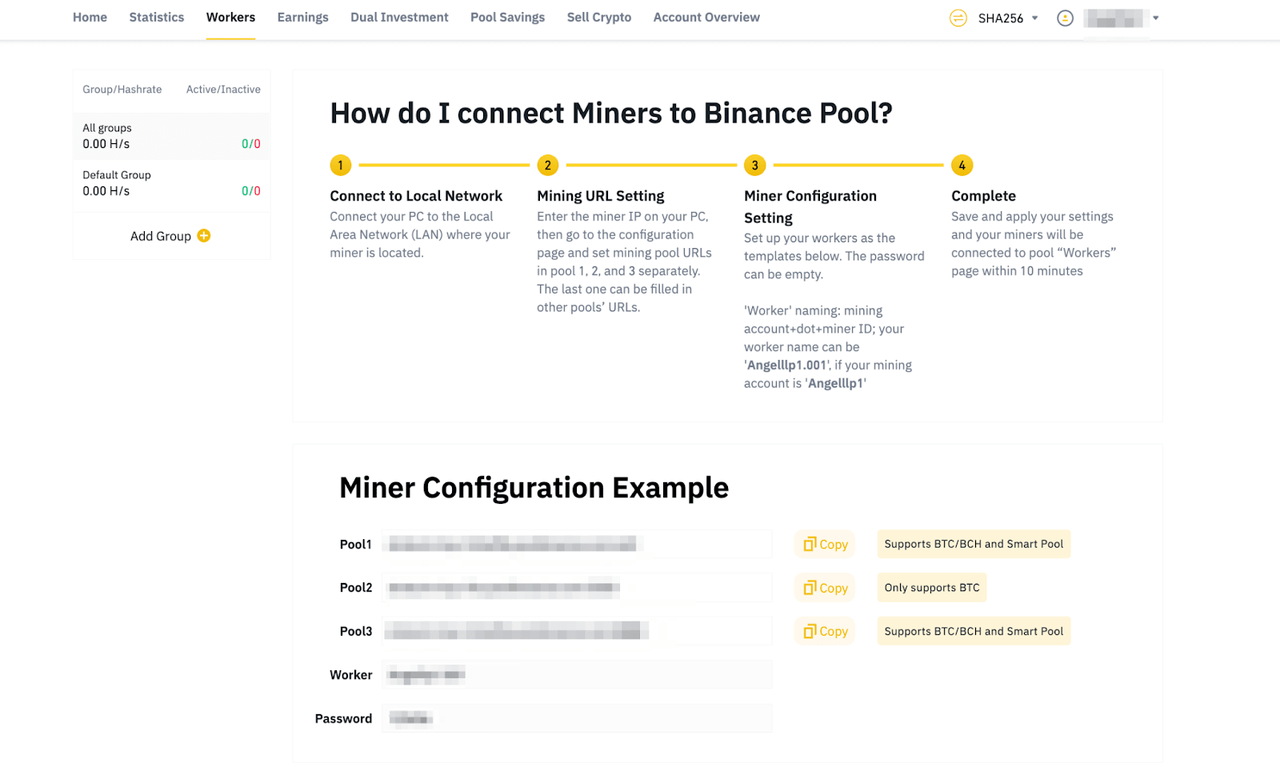Click the Password field
The image size is (1280, 767).
click(577, 719)
